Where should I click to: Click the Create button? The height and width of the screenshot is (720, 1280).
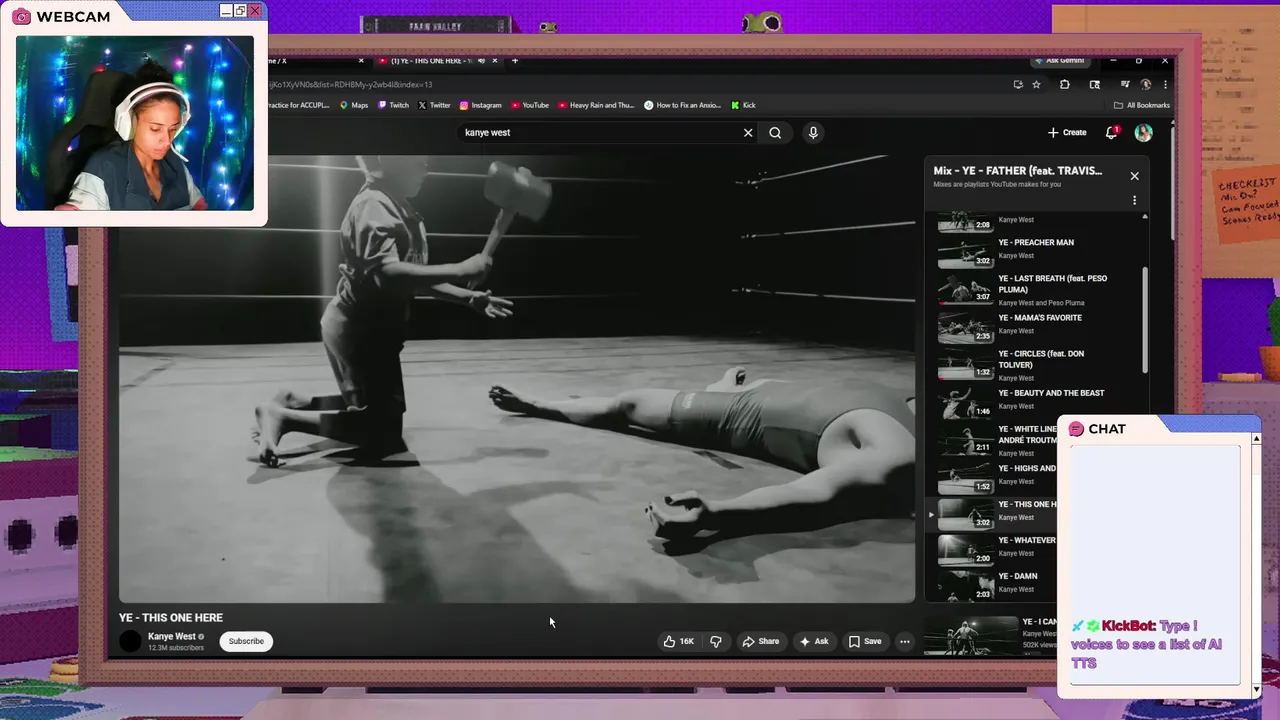click(1067, 132)
